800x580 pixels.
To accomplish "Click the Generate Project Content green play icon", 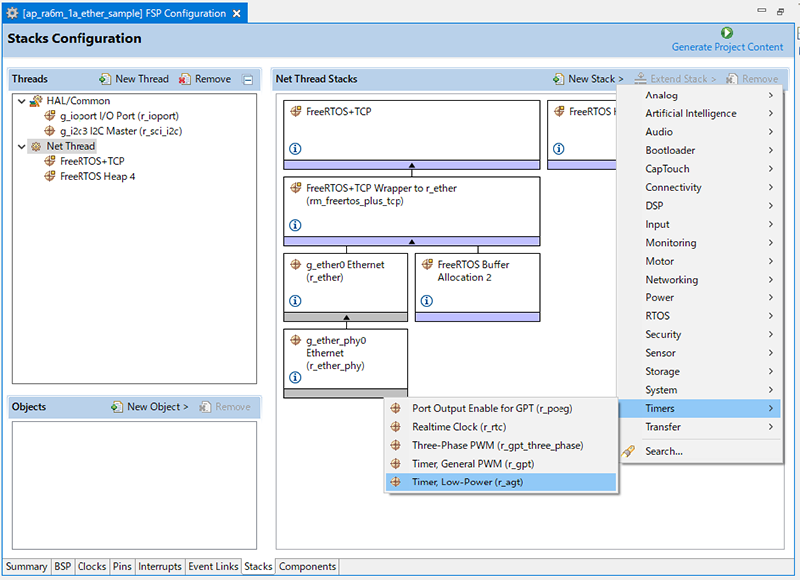I will (x=727, y=33).
